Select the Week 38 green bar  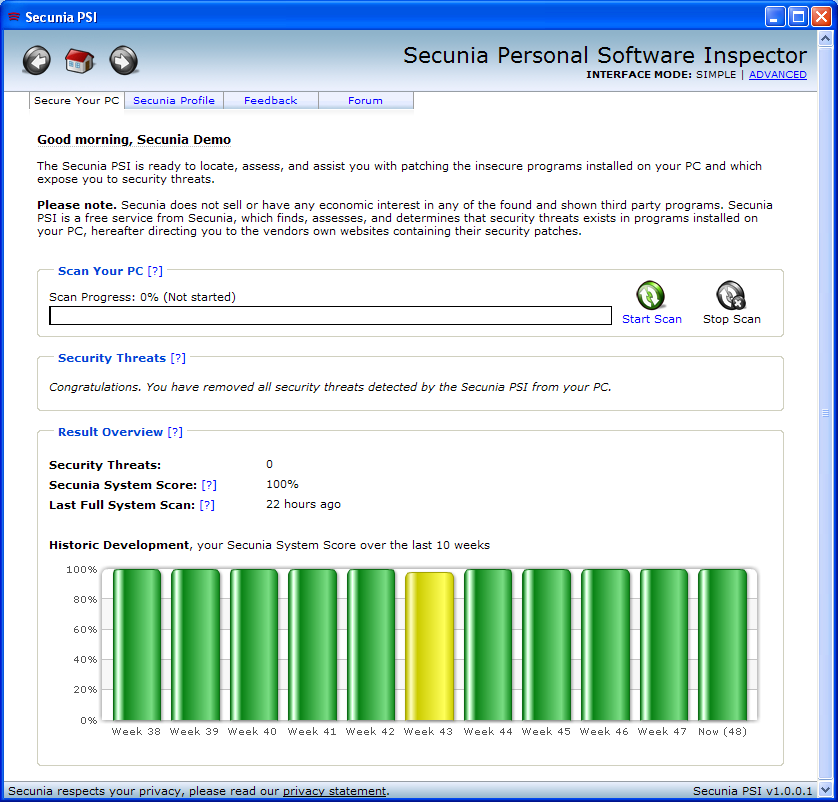coord(137,645)
